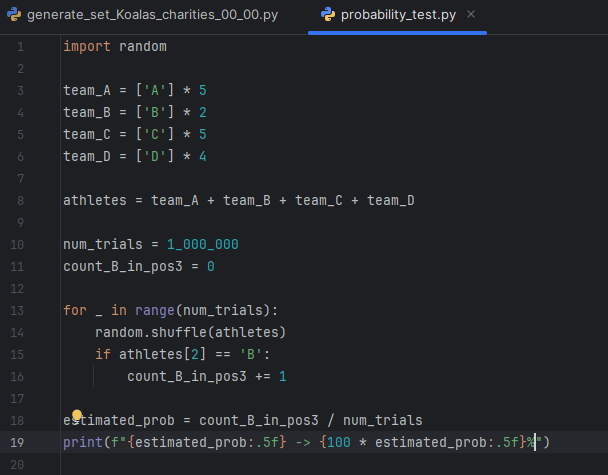Click the 'print' call on line 19

pyautogui.click(x=83, y=442)
